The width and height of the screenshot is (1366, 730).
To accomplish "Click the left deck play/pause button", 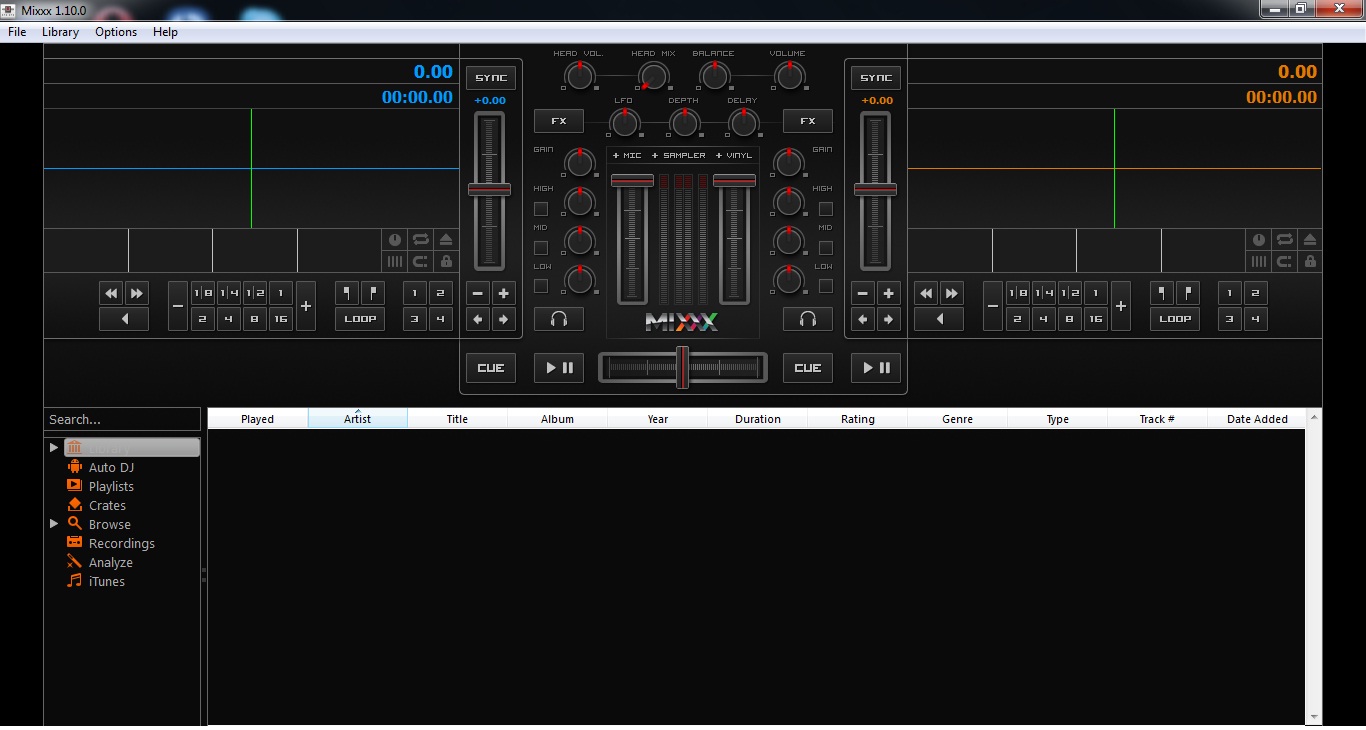I will click(x=559, y=368).
